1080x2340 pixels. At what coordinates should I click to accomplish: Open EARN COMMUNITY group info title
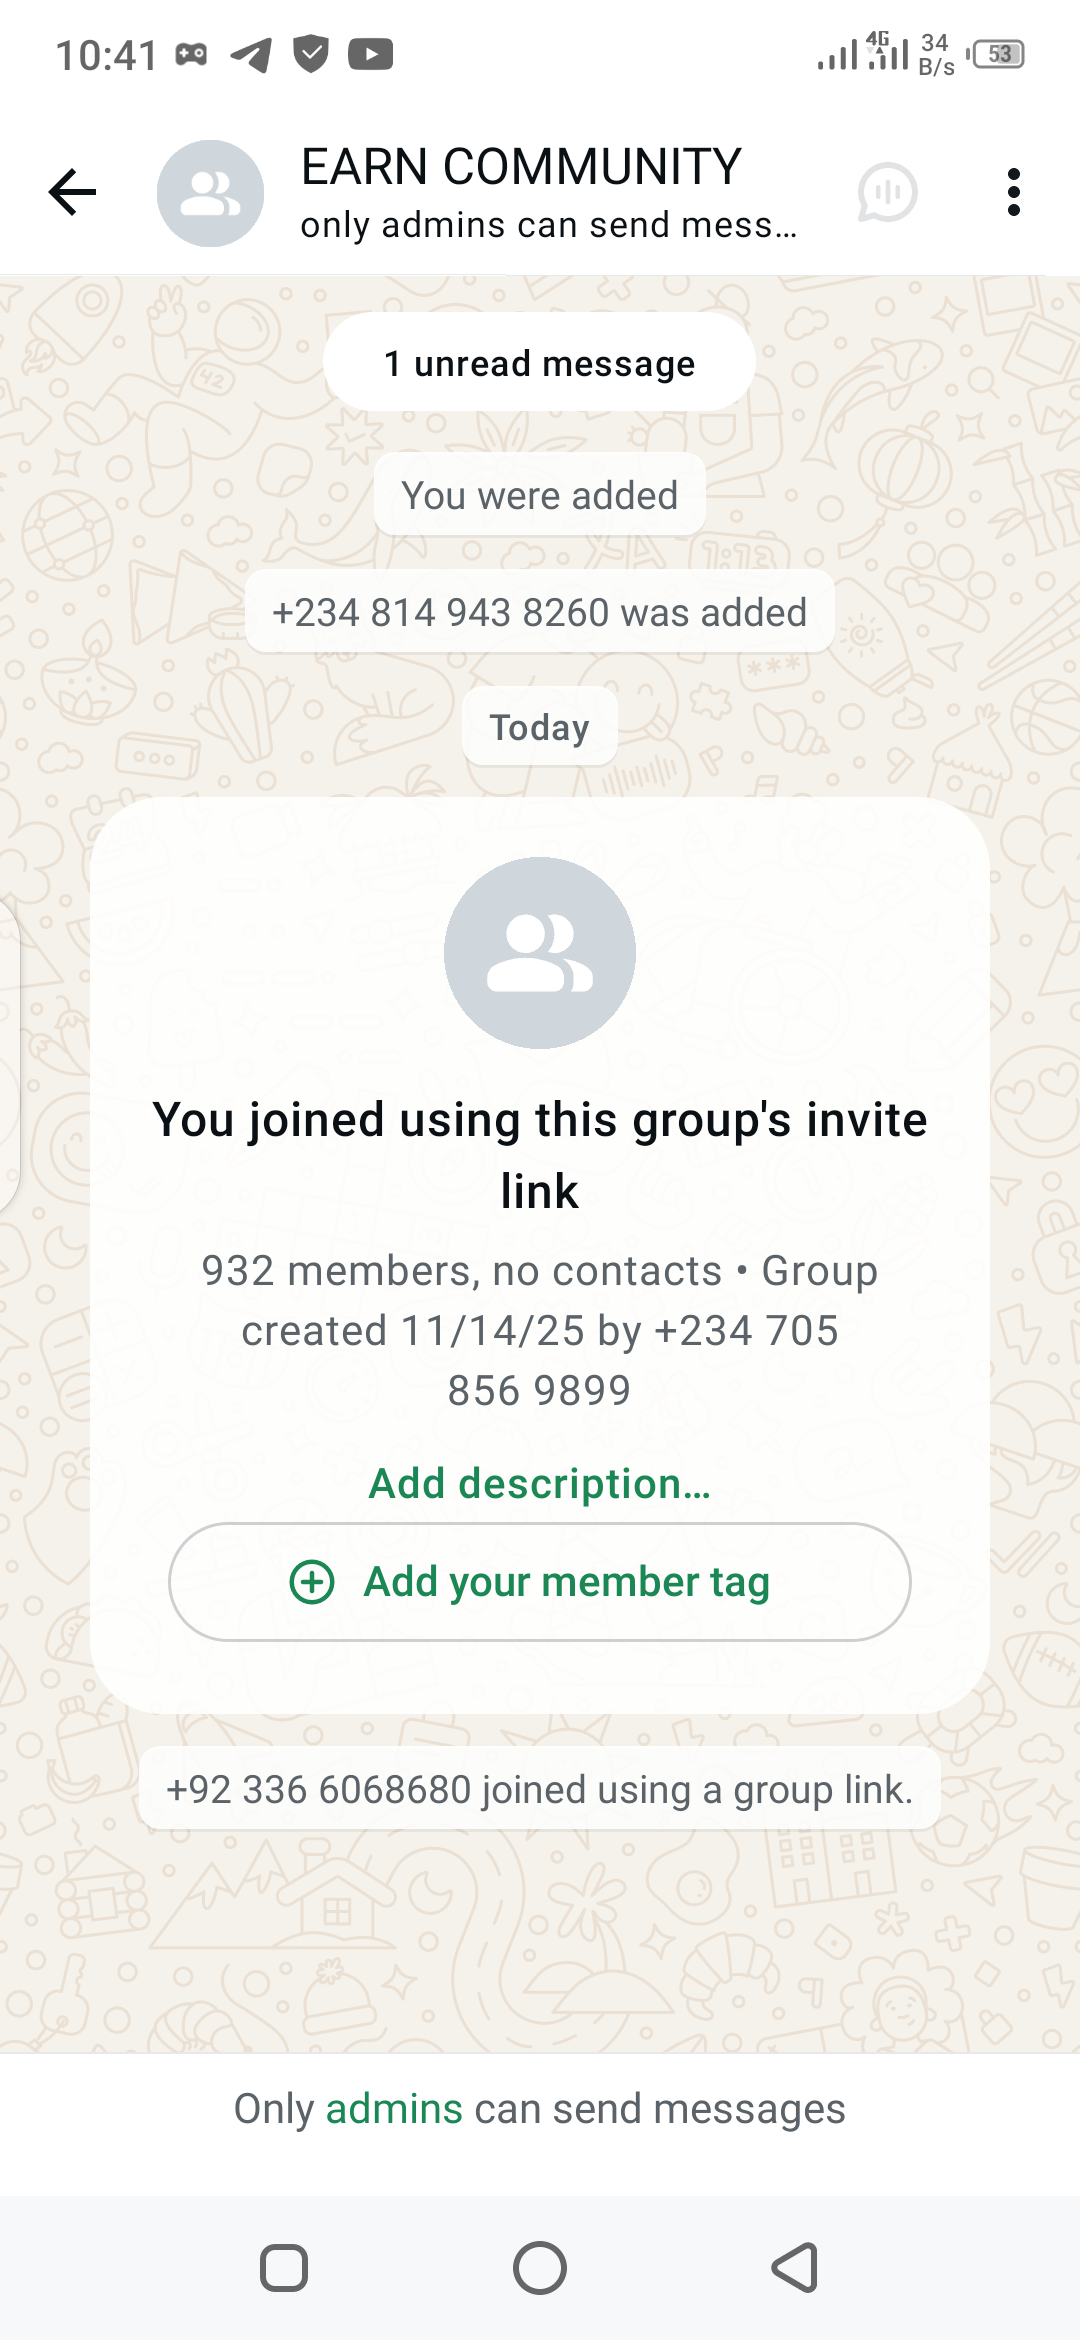click(x=521, y=167)
